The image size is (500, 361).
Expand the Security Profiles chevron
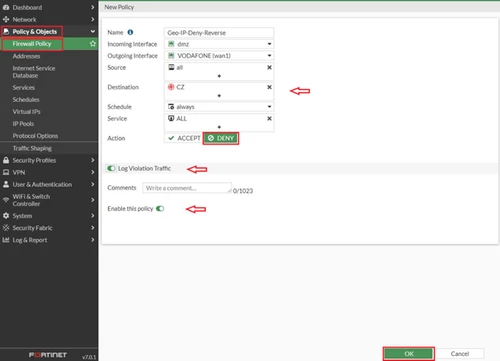click(92, 160)
